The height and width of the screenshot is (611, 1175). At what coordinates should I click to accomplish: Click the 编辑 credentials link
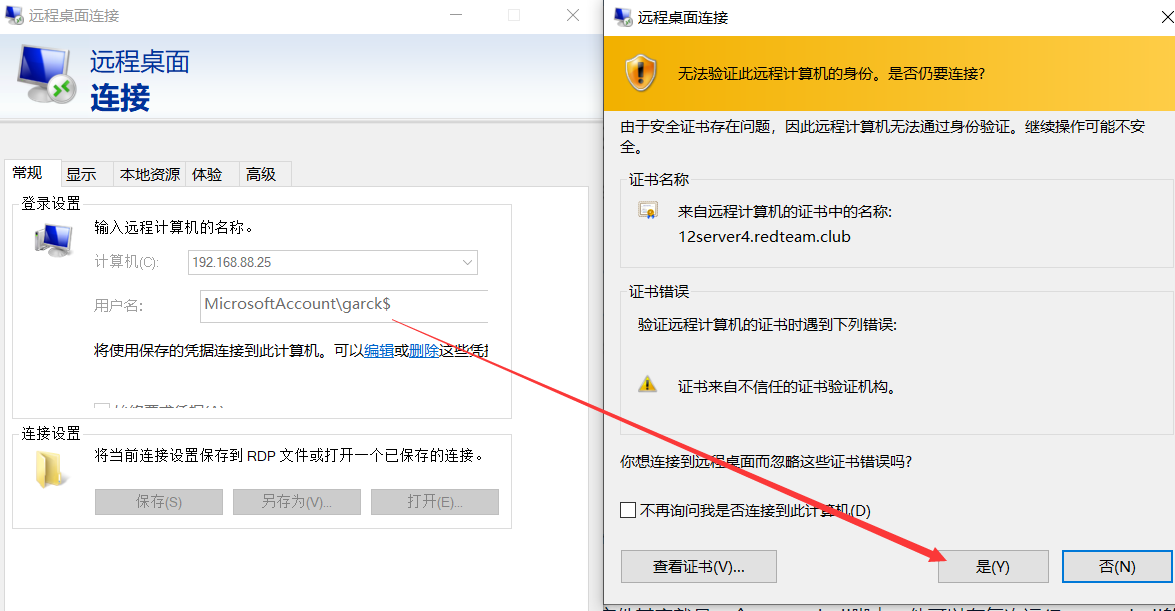click(x=379, y=350)
